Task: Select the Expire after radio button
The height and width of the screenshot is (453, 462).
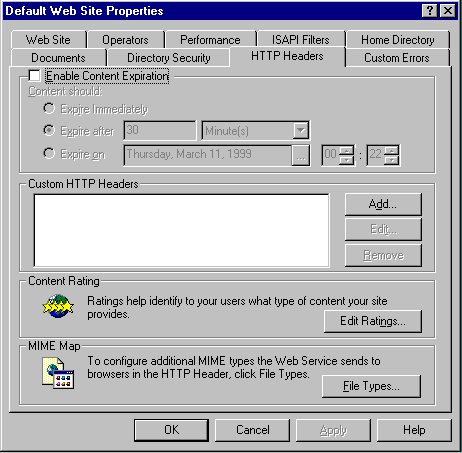Action: pyautogui.click(x=49, y=130)
